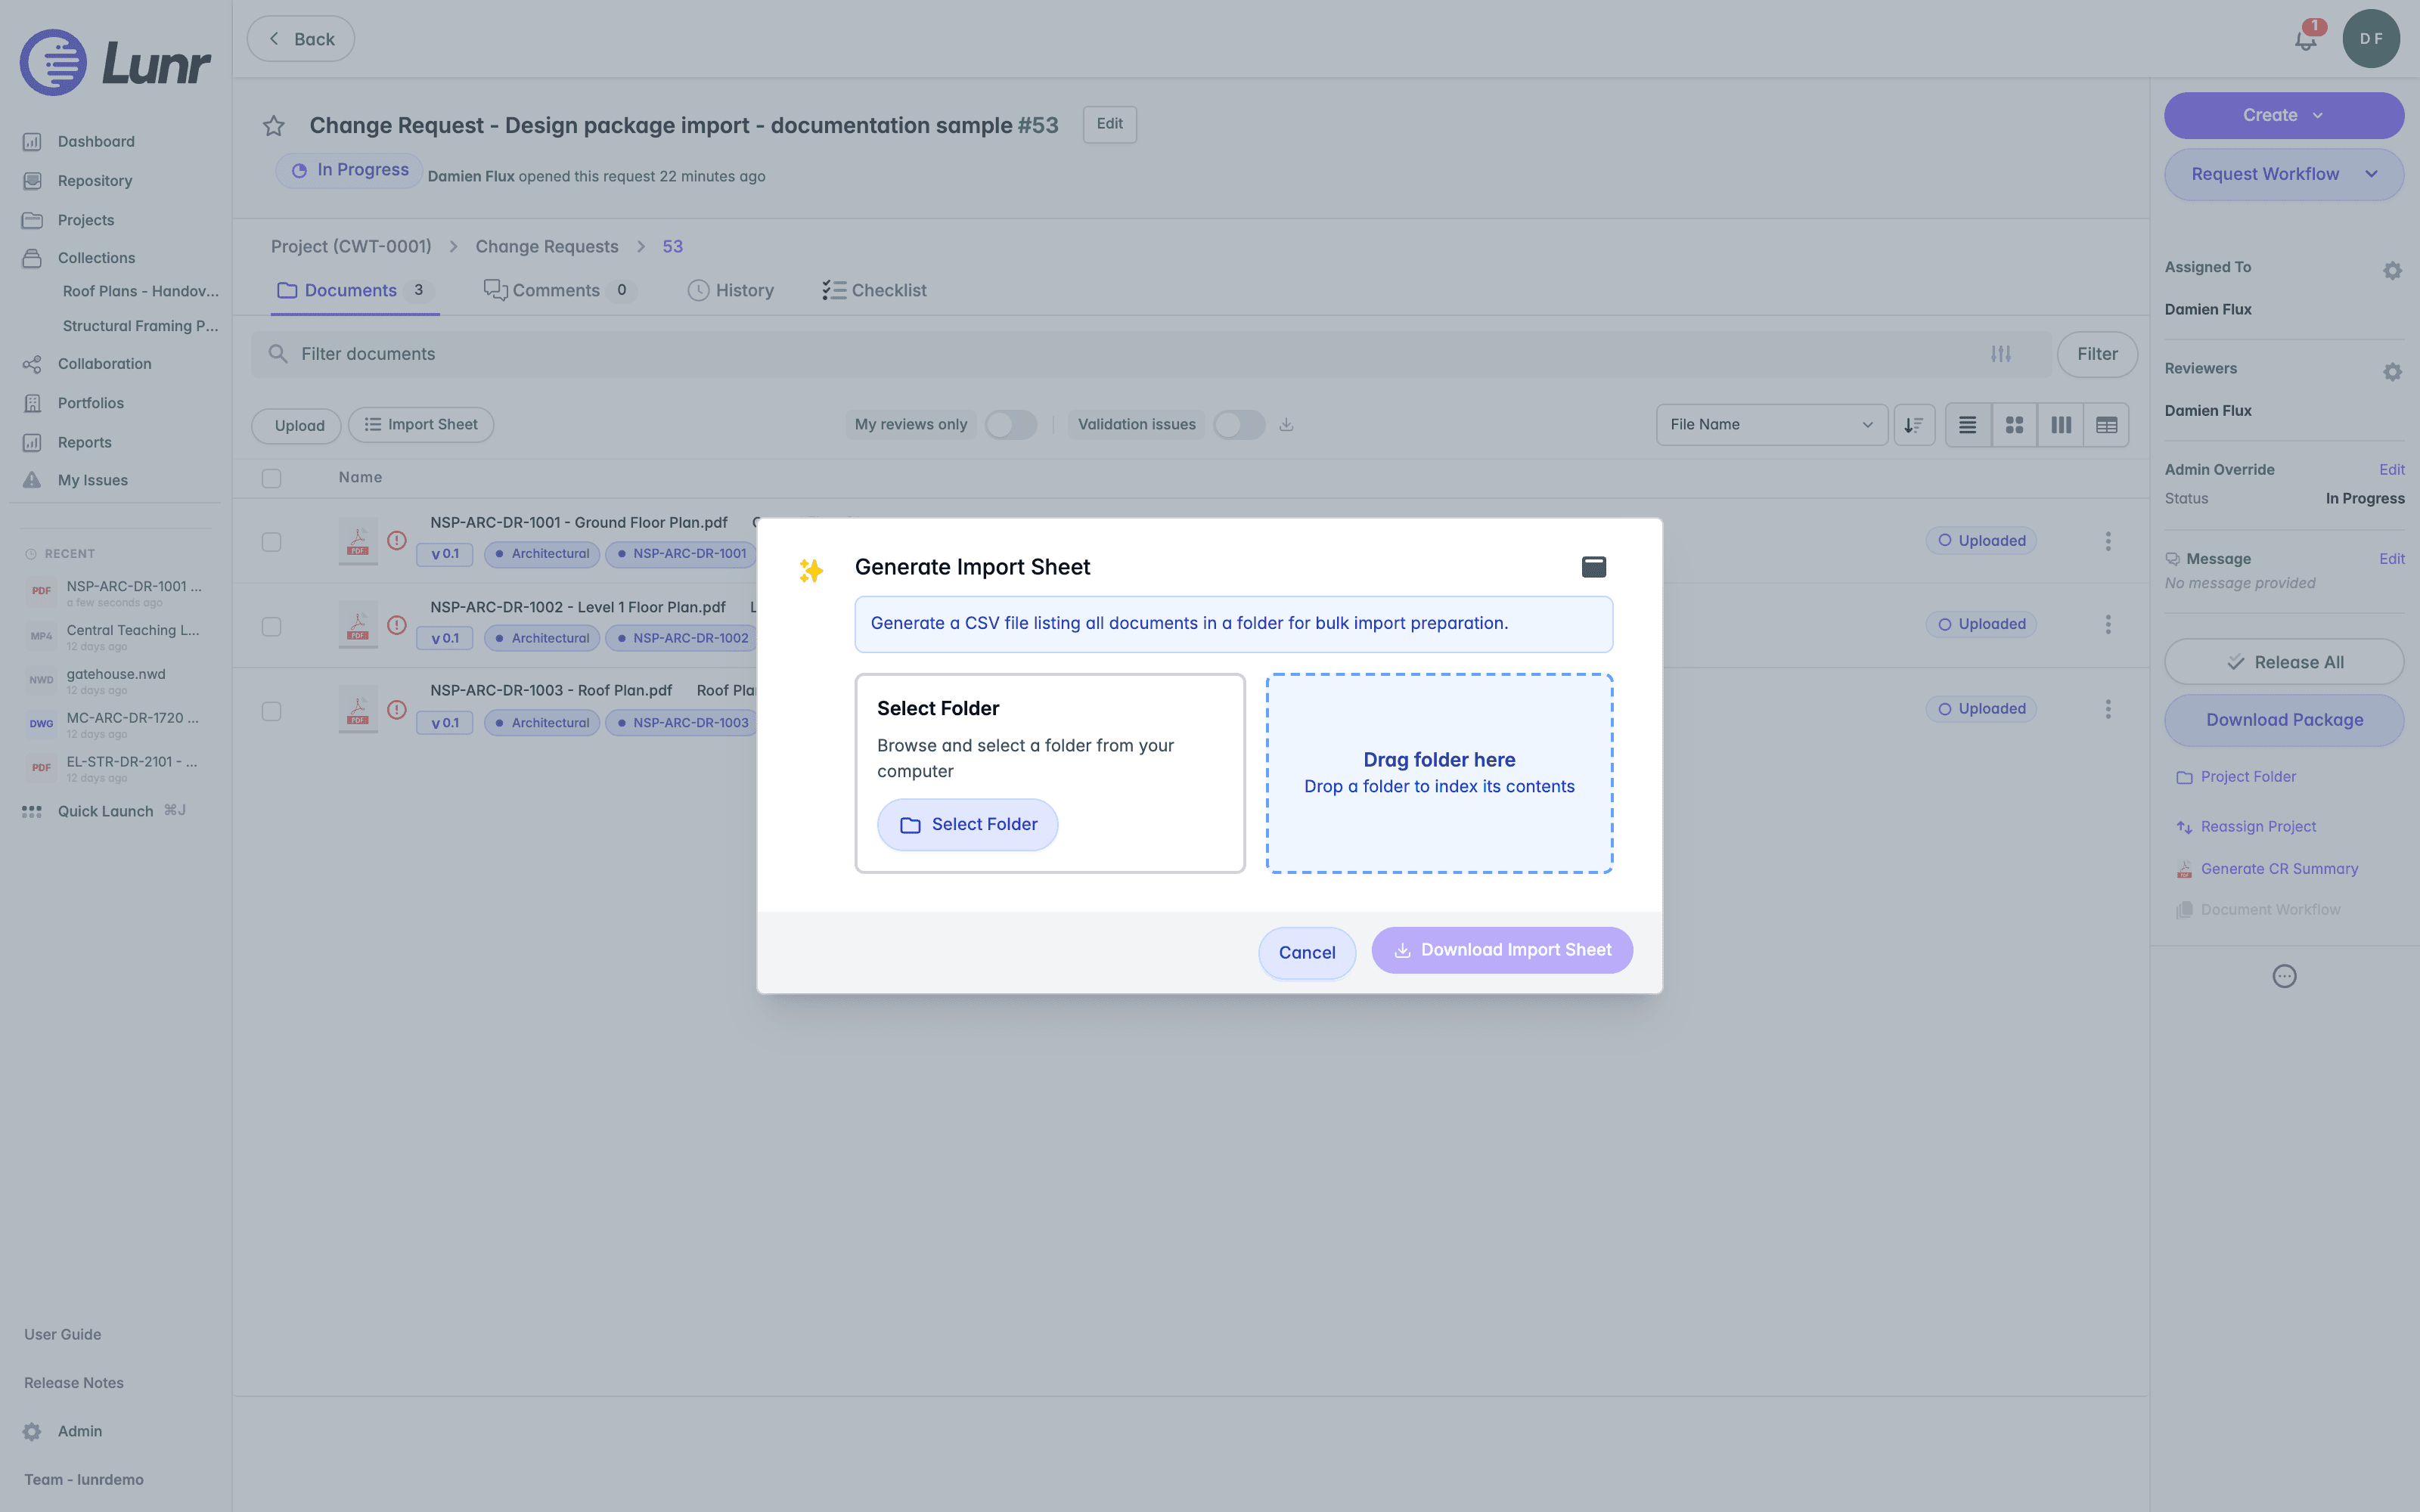2420x1512 pixels.
Task: Open Project (CWT-0001) breadcrumb
Action: pos(351,247)
